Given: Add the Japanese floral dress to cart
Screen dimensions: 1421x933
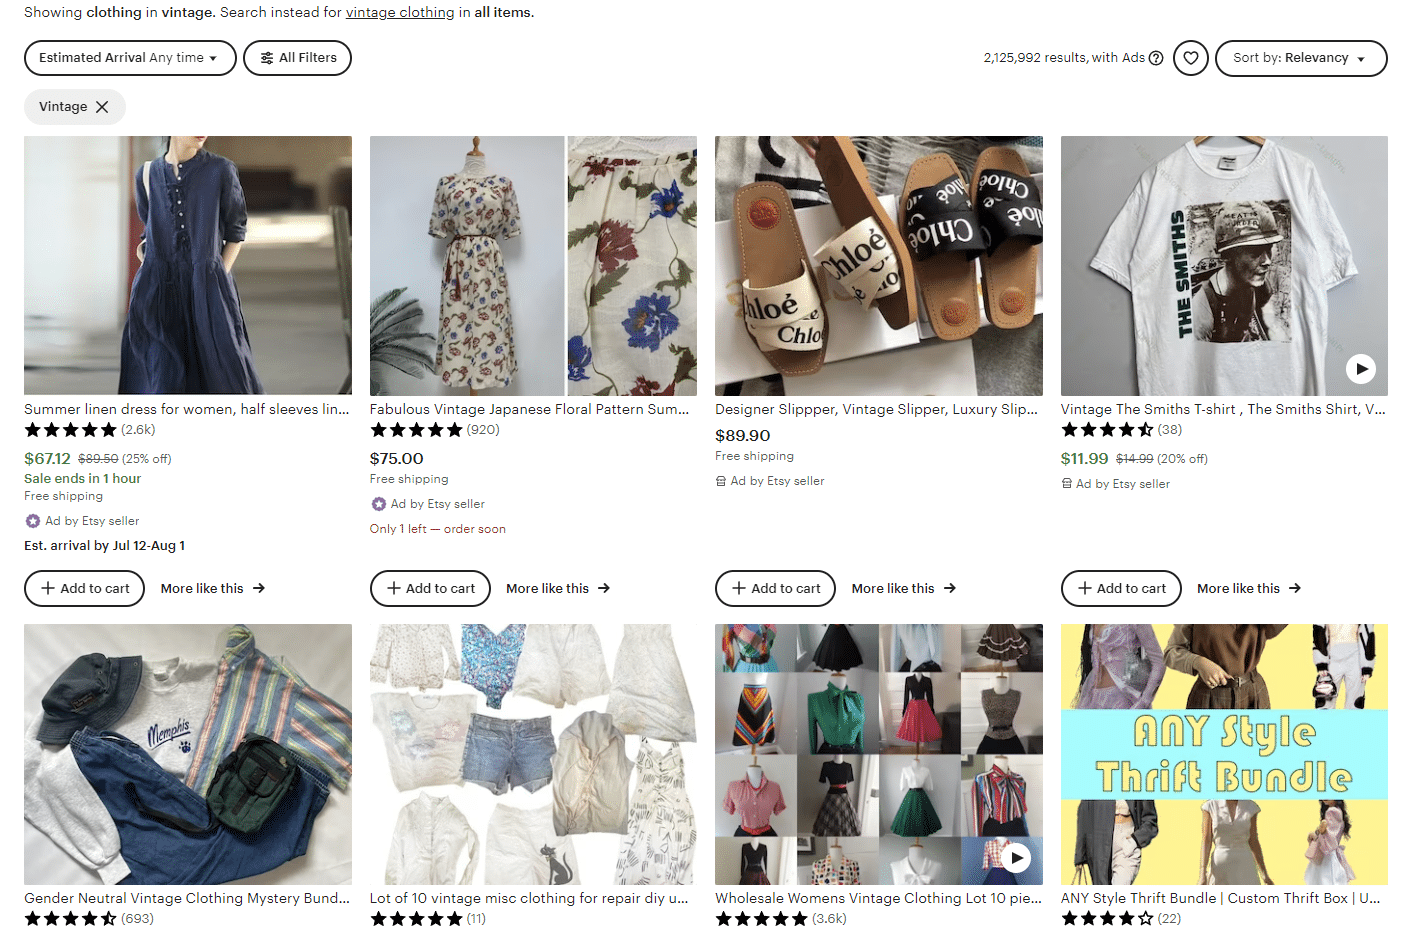Looking at the screenshot, I should pos(430,588).
